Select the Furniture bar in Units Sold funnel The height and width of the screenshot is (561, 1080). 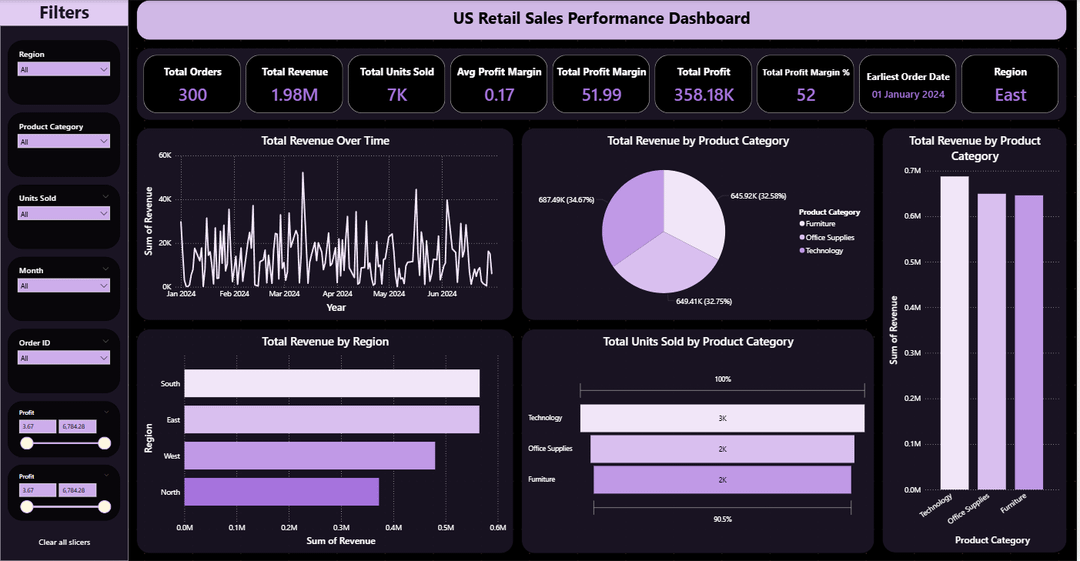[723, 480]
